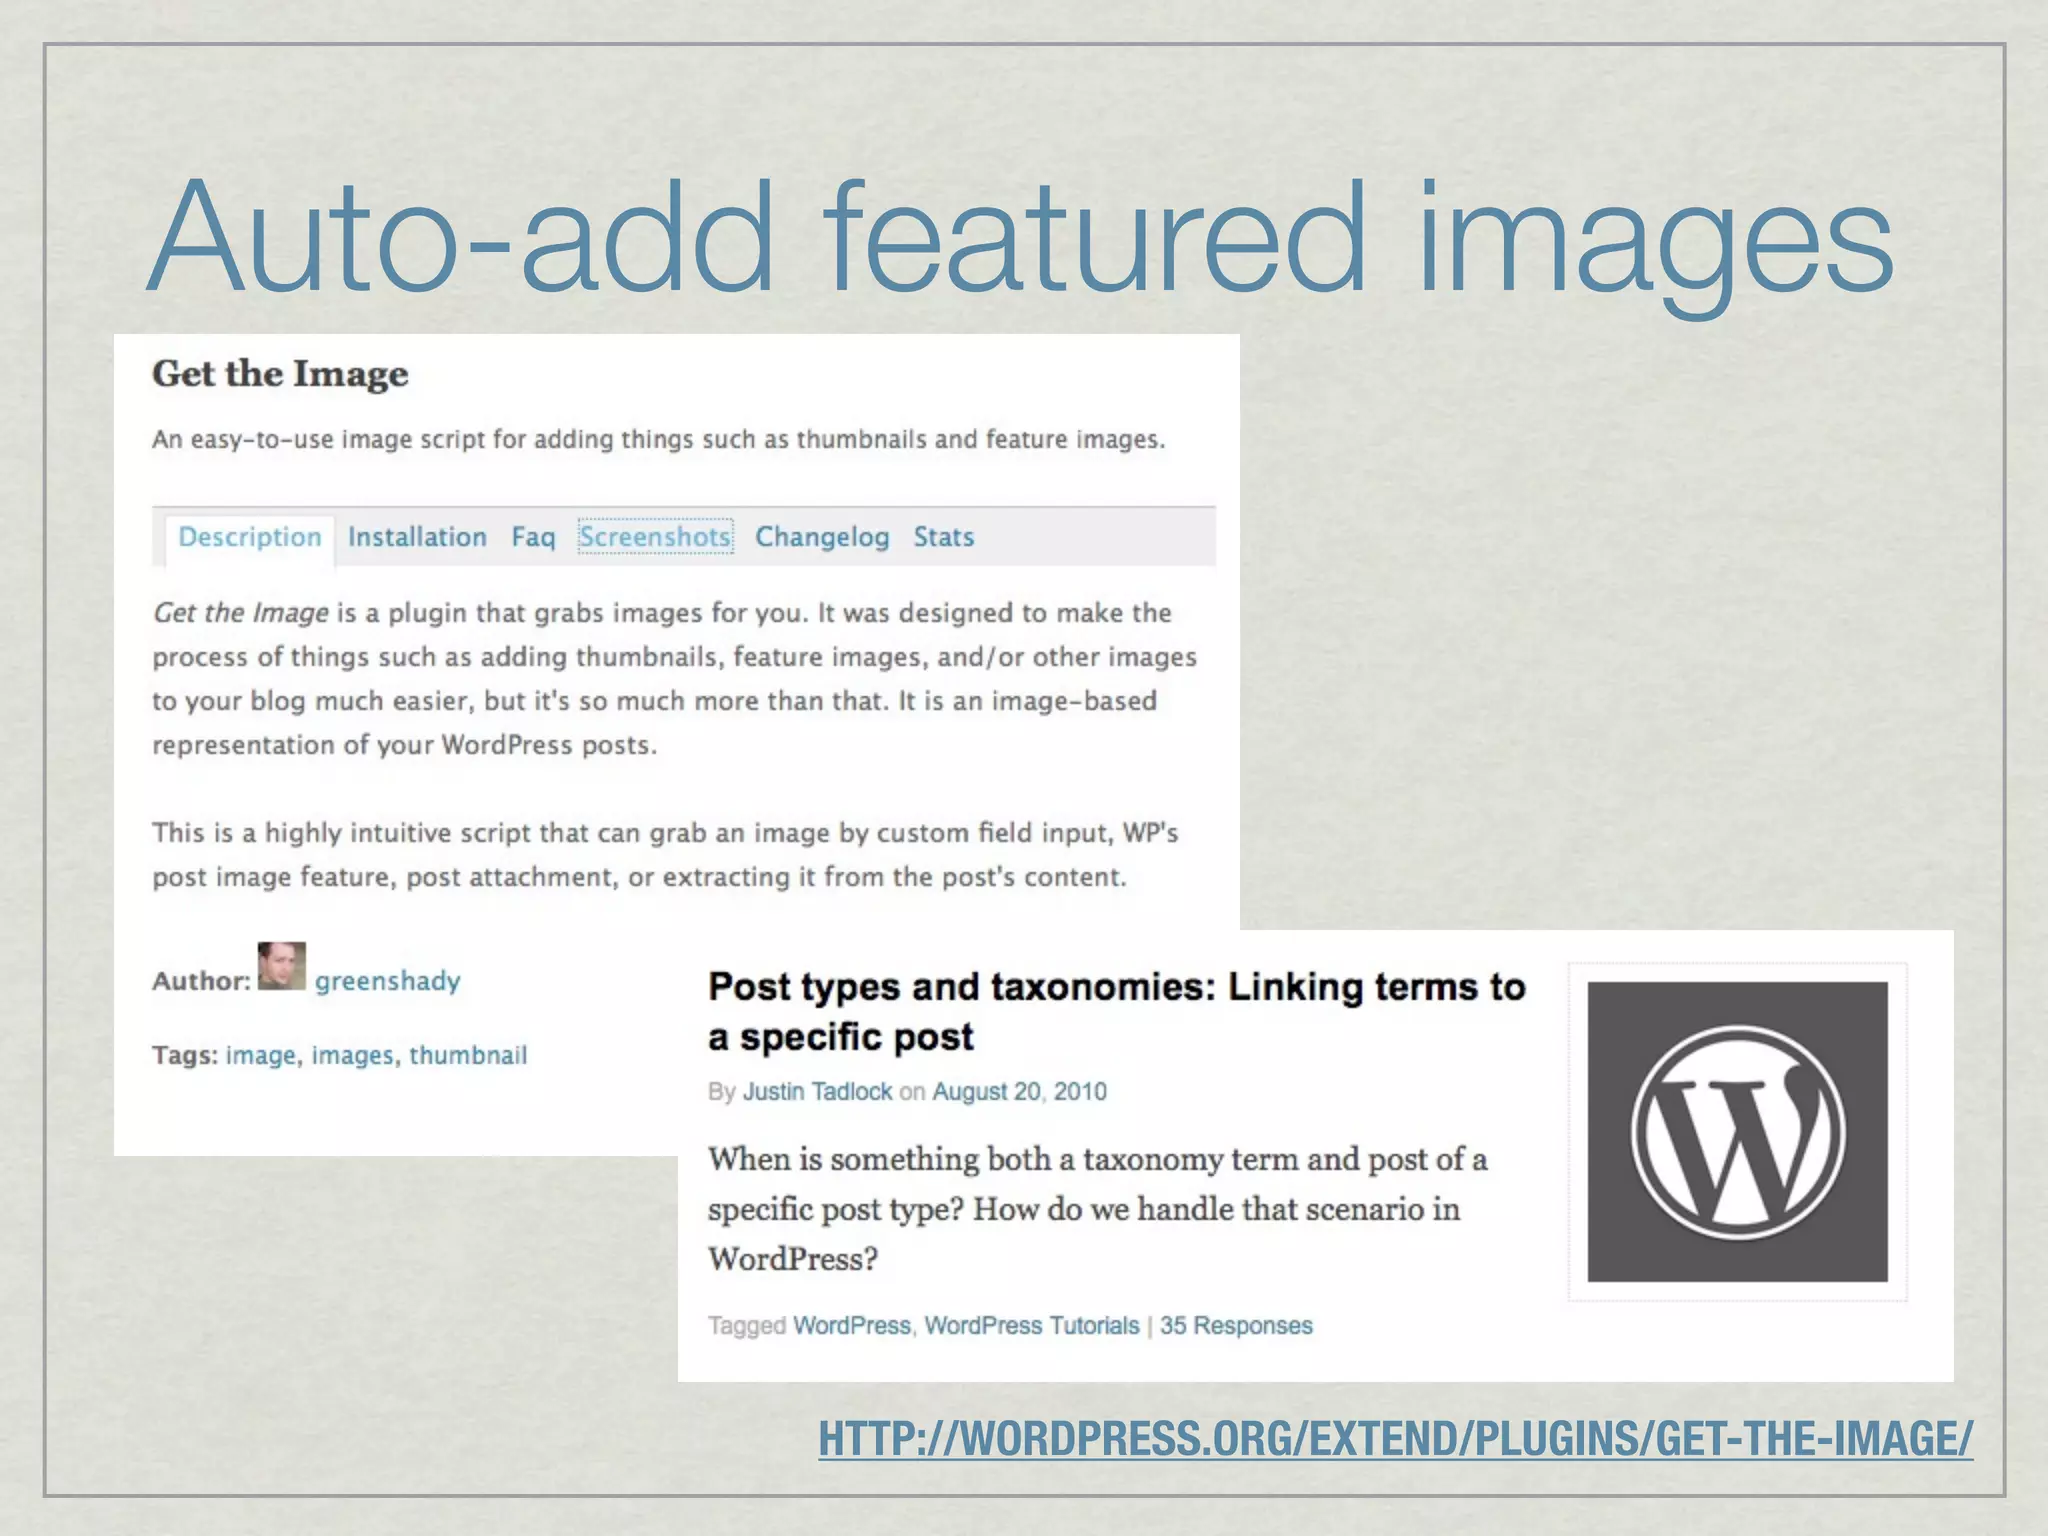The width and height of the screenshot is (2048, 1536).
Task: Click the greenshady author avatar
Action: tap(282, 966)
